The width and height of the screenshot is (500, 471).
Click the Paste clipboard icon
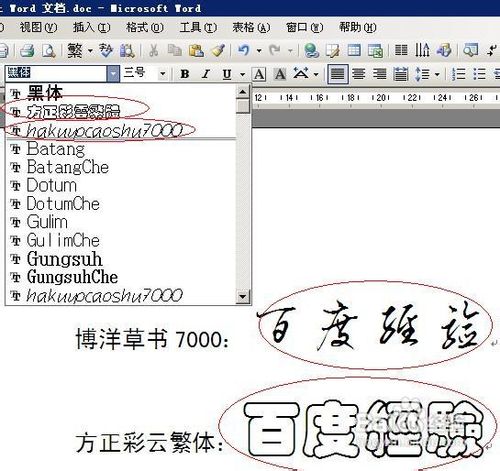click(196, 51)
